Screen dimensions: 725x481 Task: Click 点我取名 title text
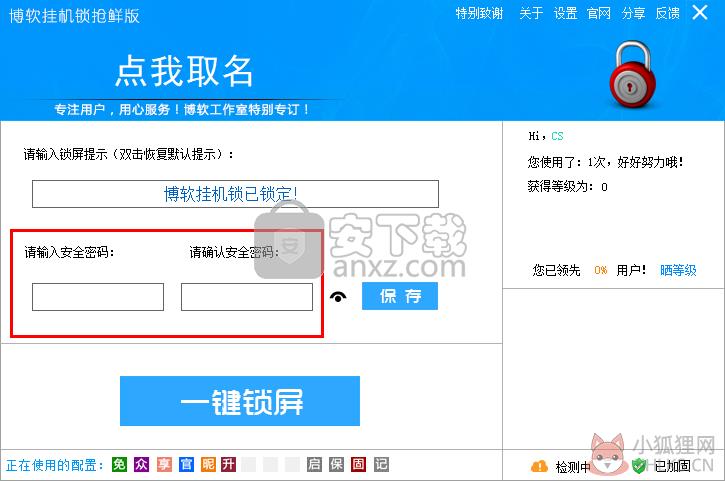184,71
